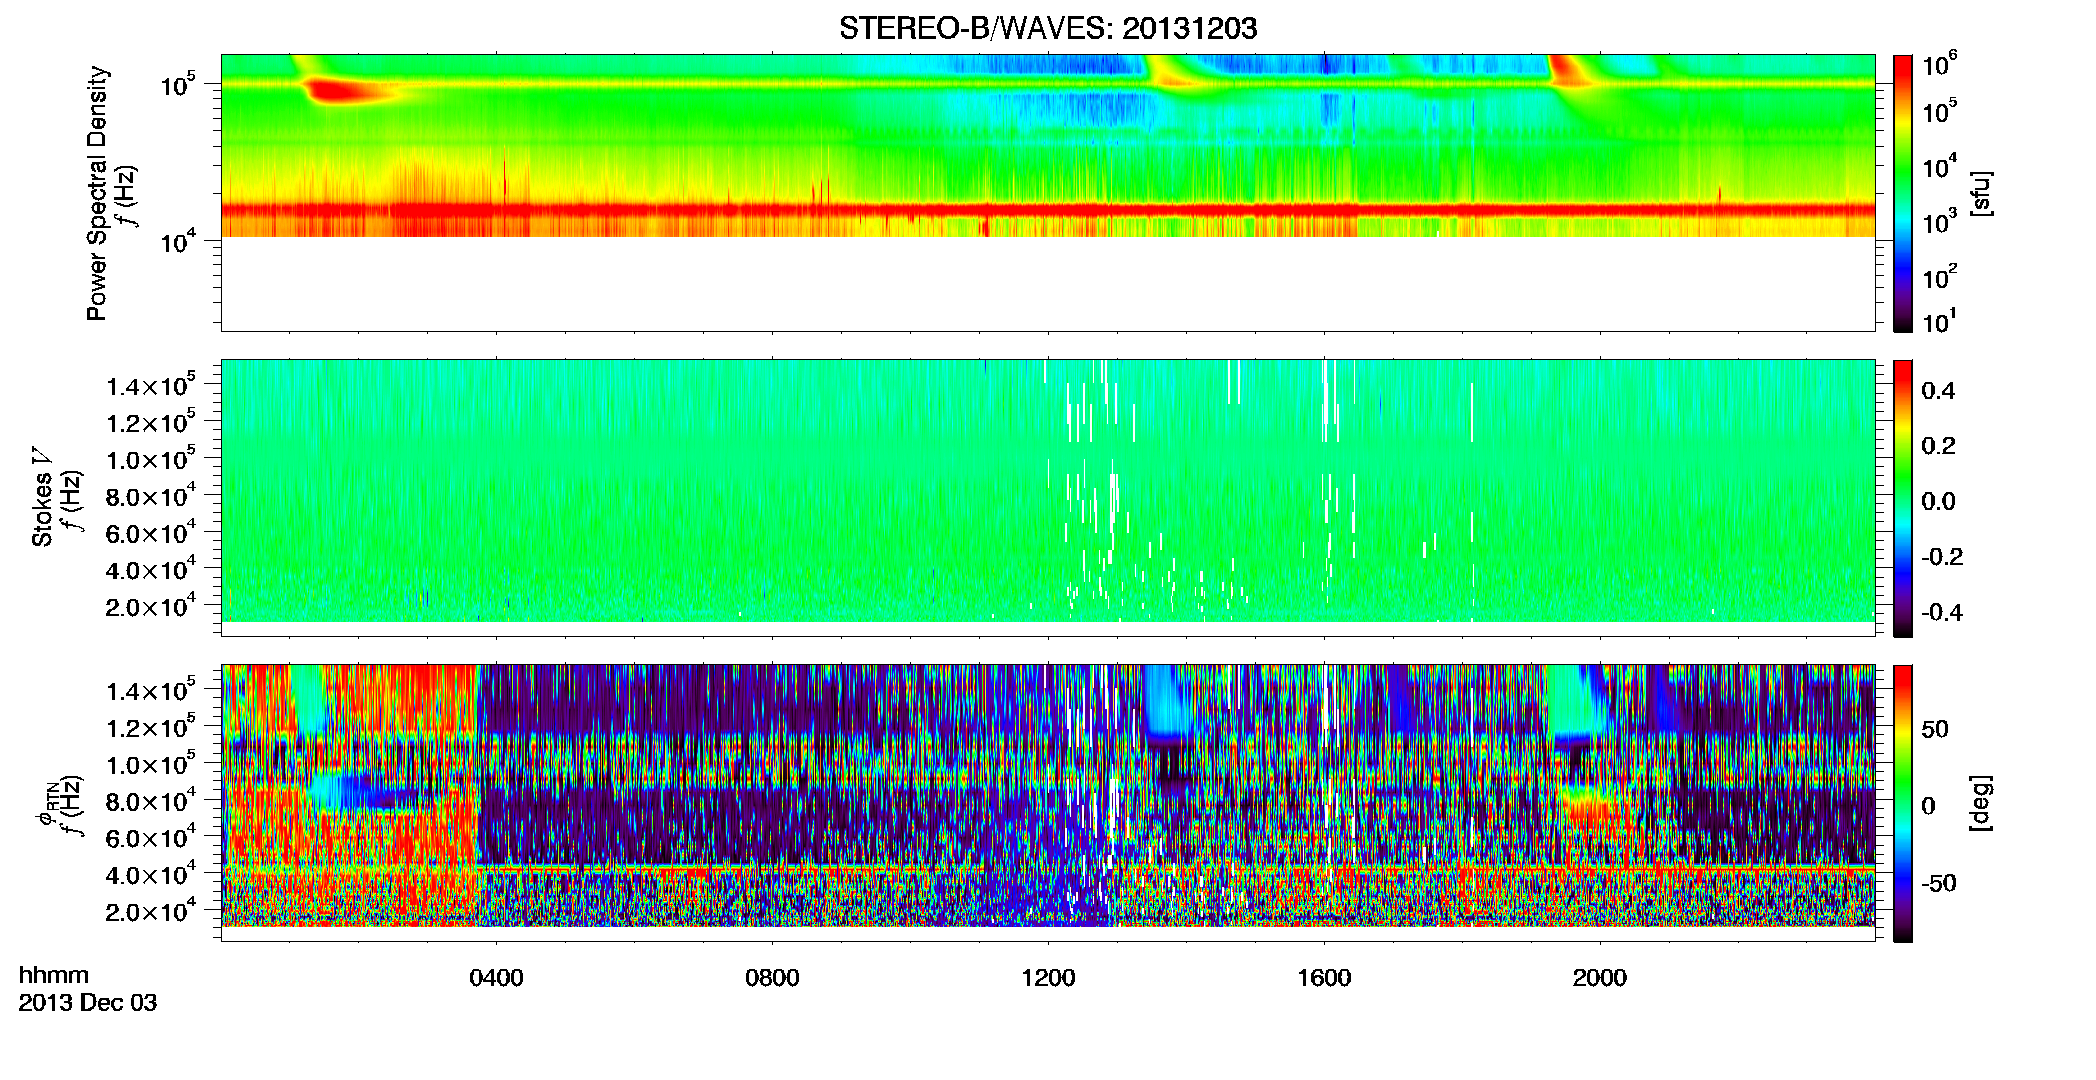Click the 0.0 label on Stokes V colorbar
The height and width of the screenshot is (1080, 2096).
[x=1938, y=501]
